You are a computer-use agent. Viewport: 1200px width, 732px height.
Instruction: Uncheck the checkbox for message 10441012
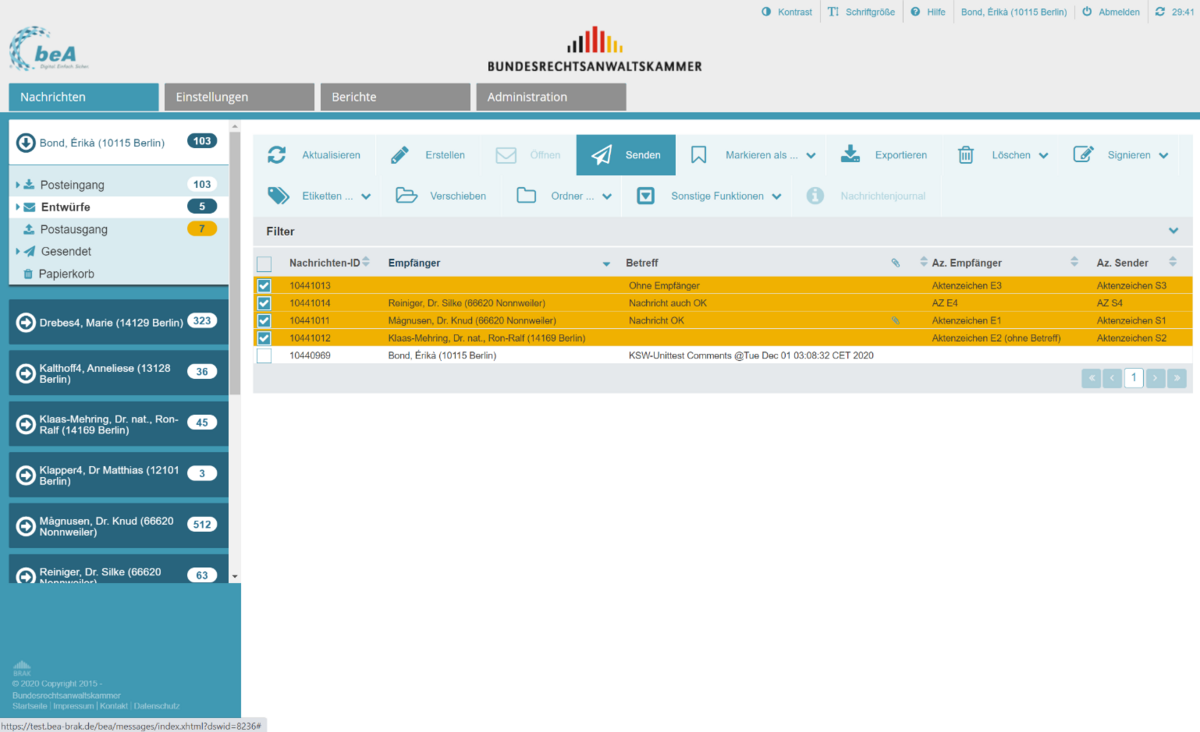(264, 338)
